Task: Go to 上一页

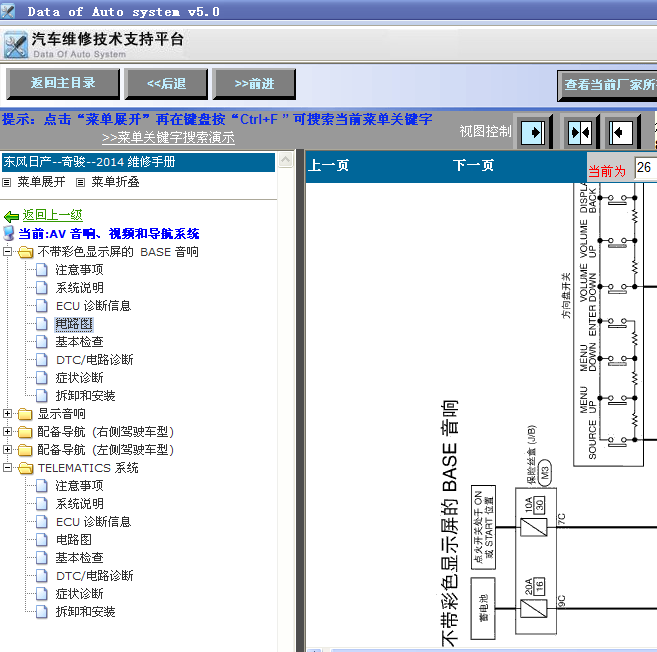Action: [x=328, y=166]
